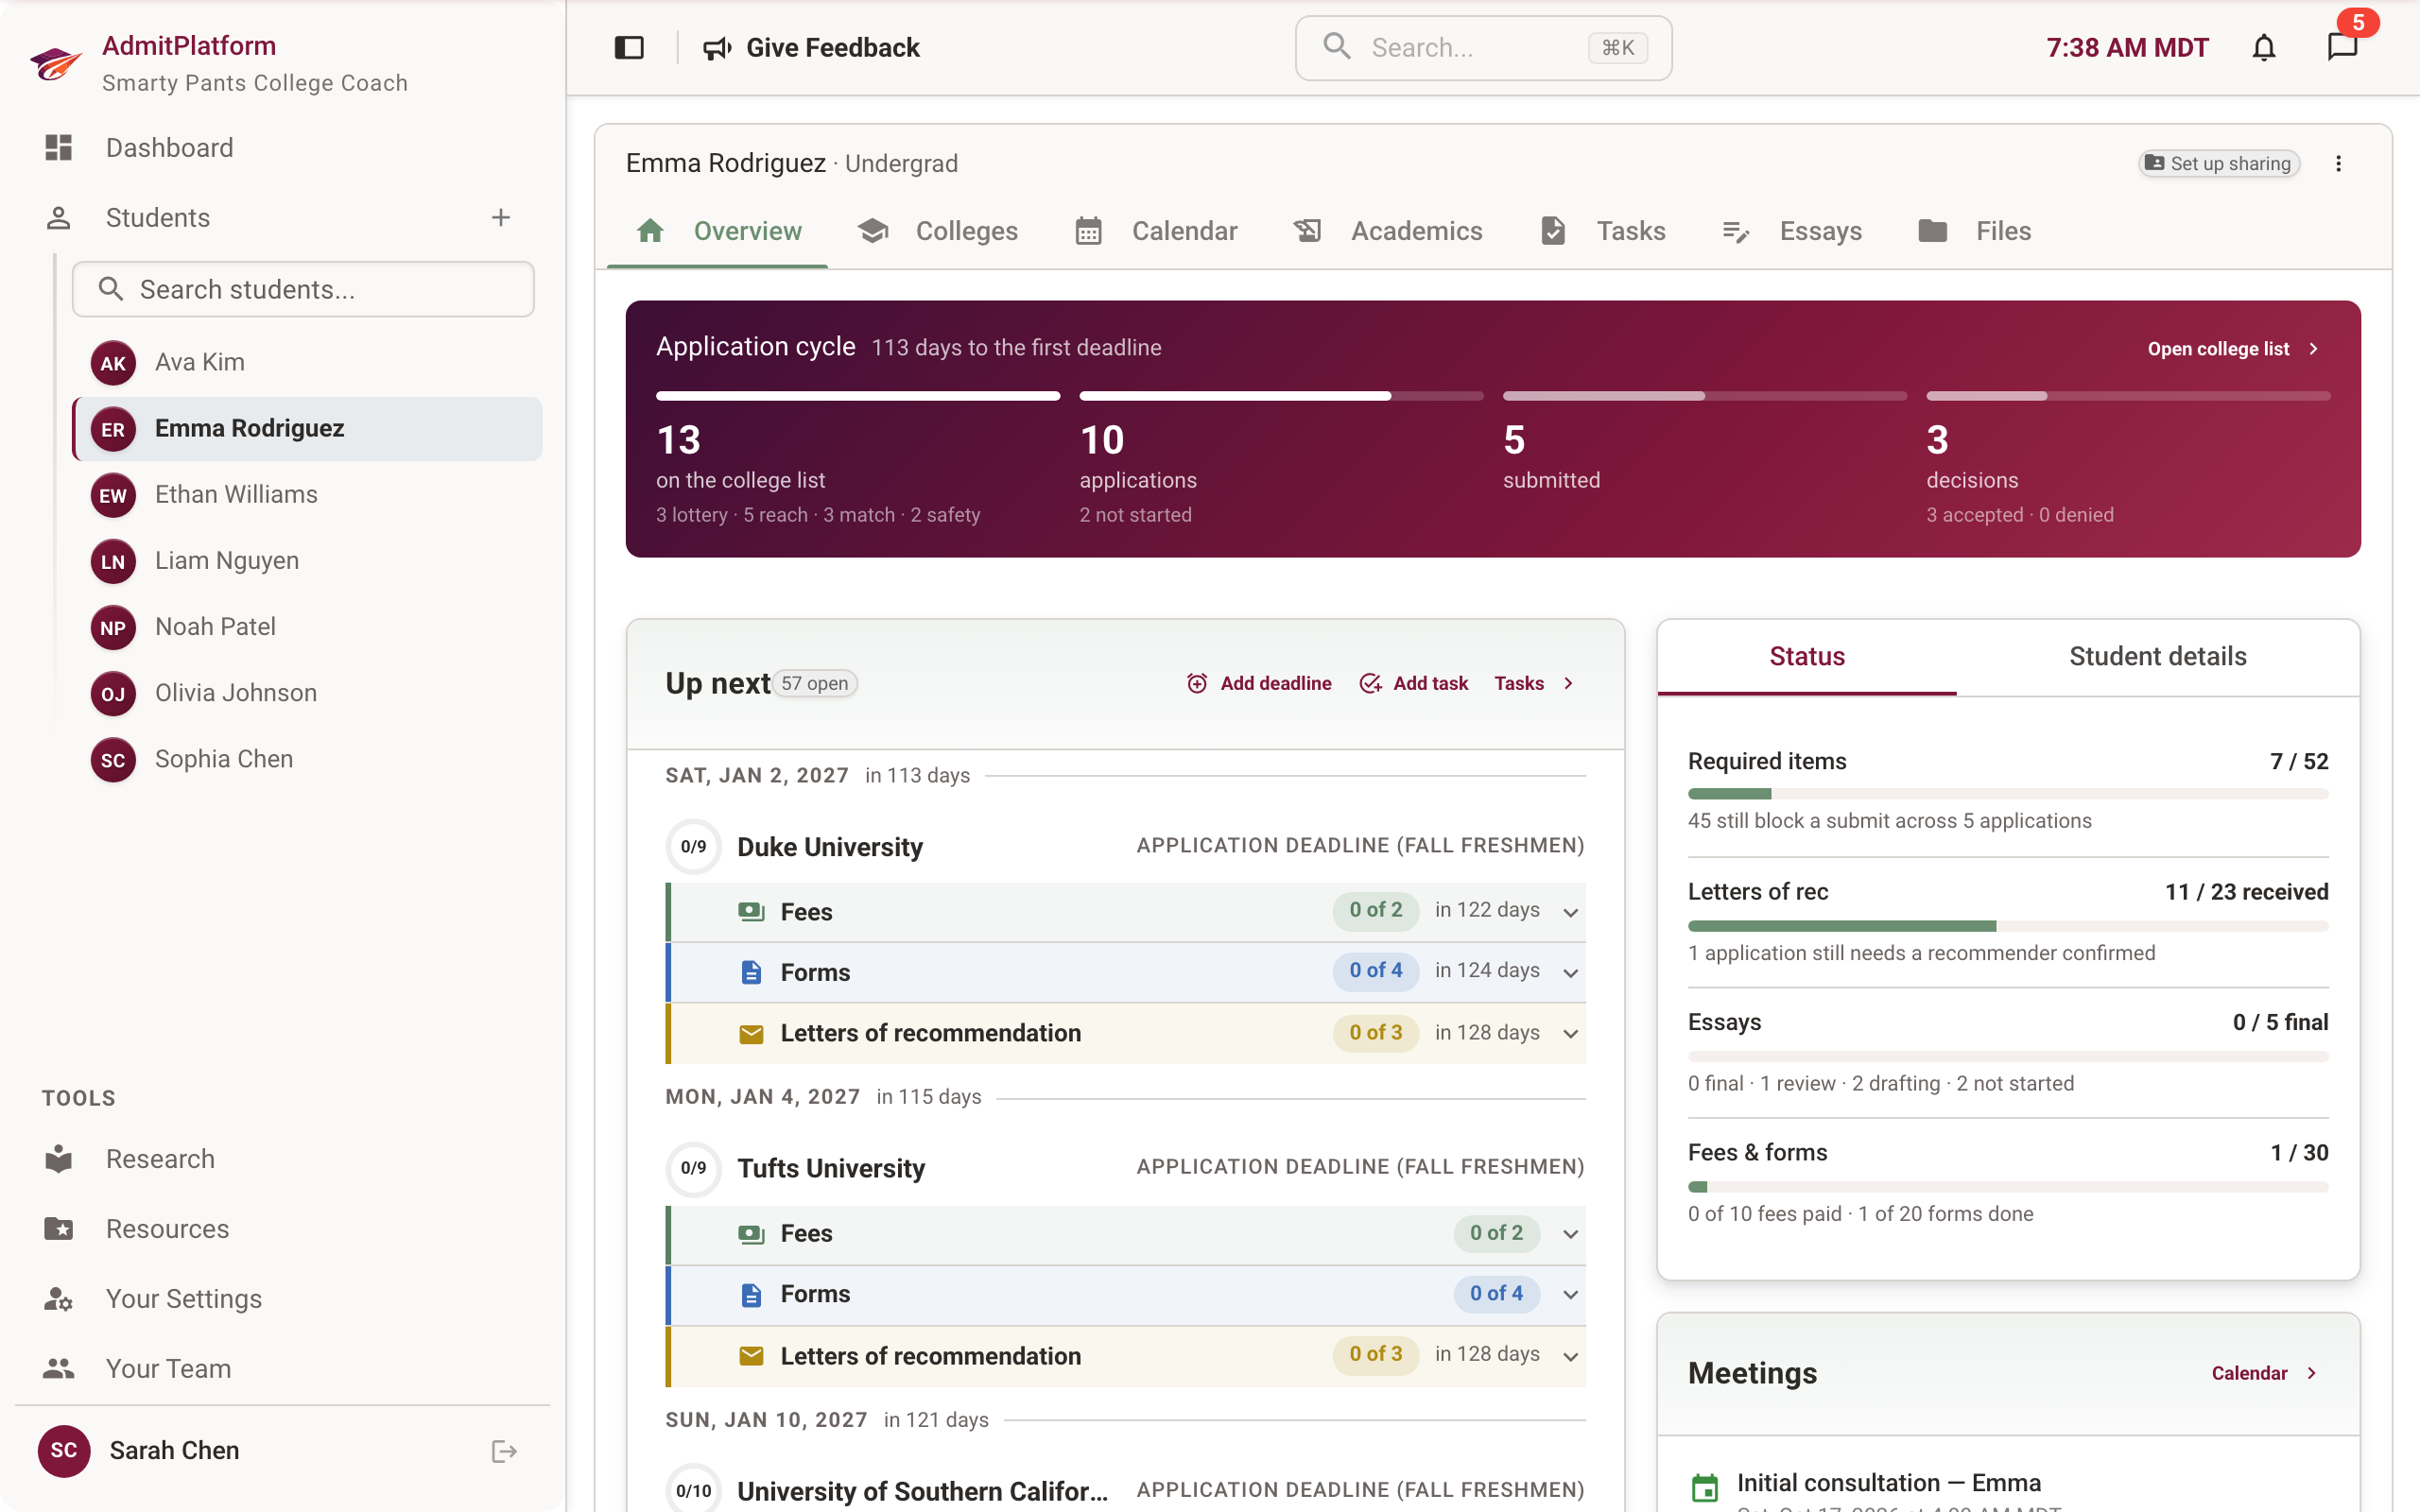Add a new student with plus icon
2420x1512 pixels.
click(x=501, y=217)
